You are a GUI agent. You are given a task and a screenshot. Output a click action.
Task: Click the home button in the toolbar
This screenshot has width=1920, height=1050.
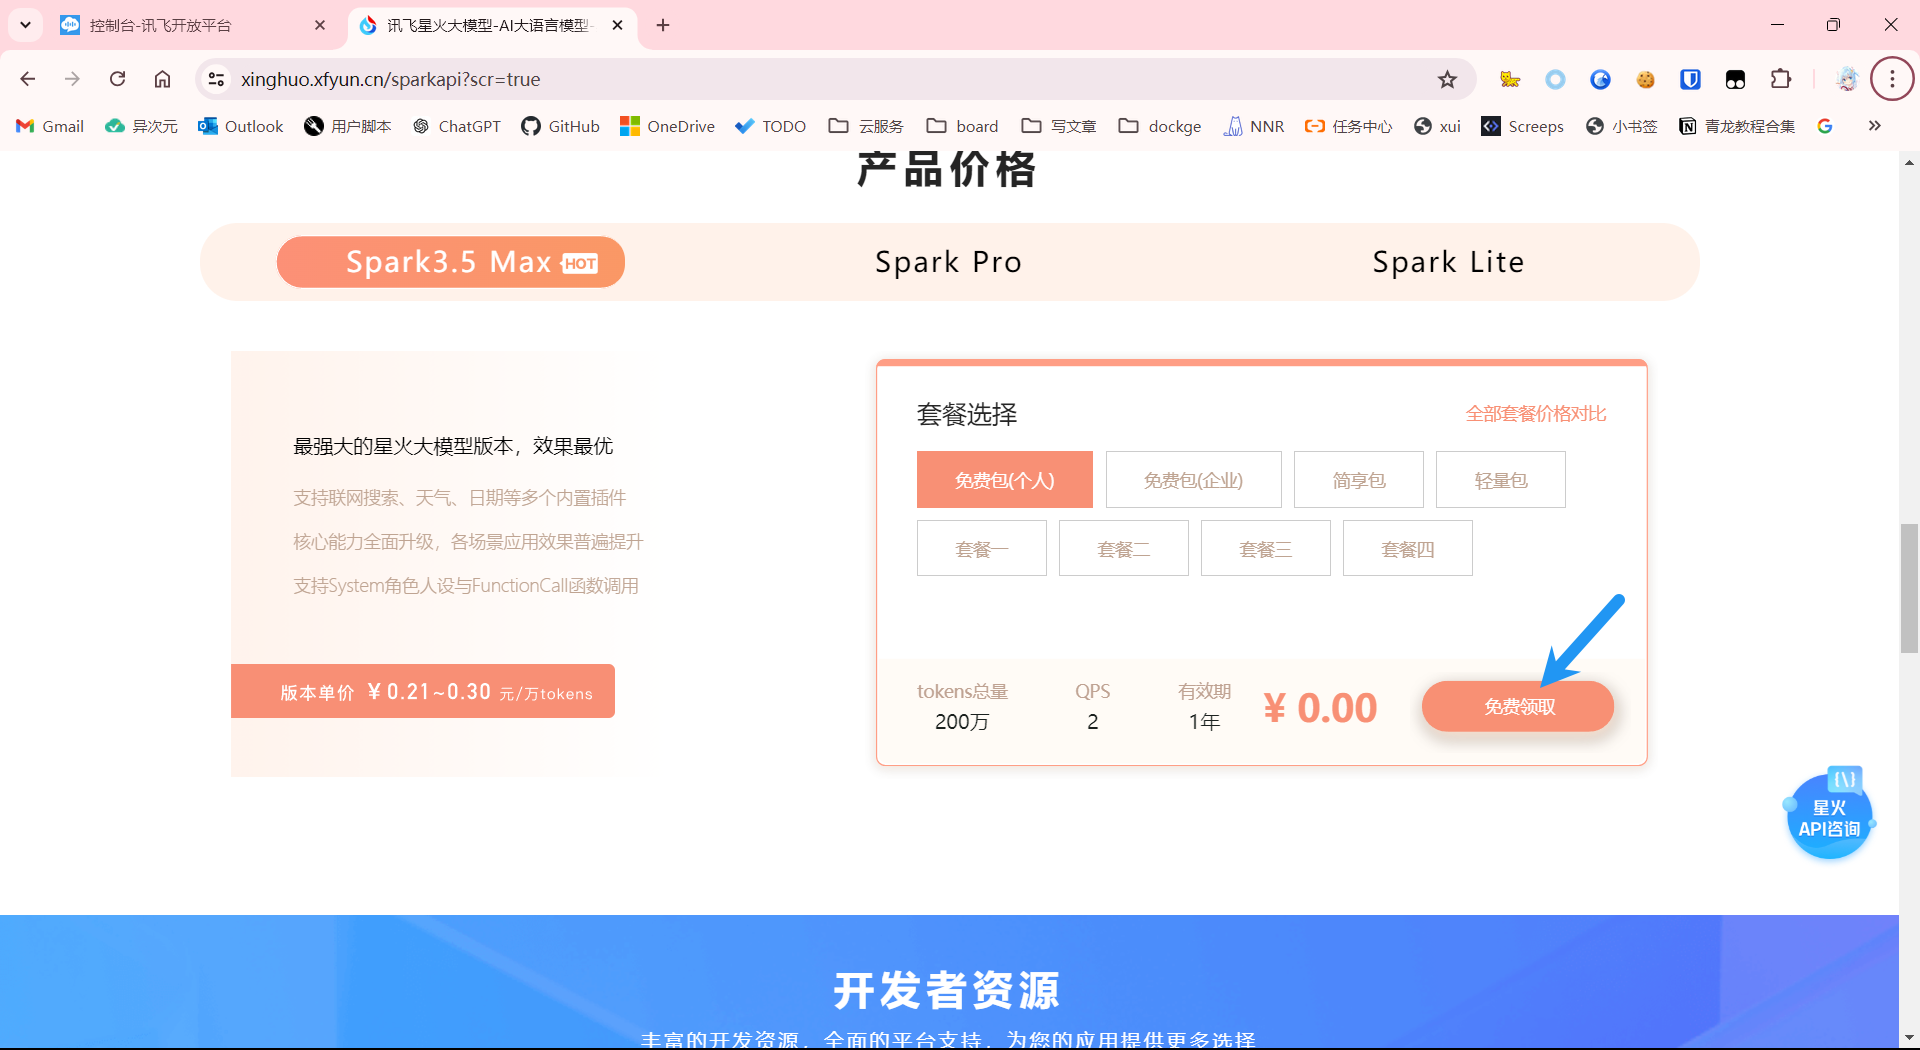162,79
